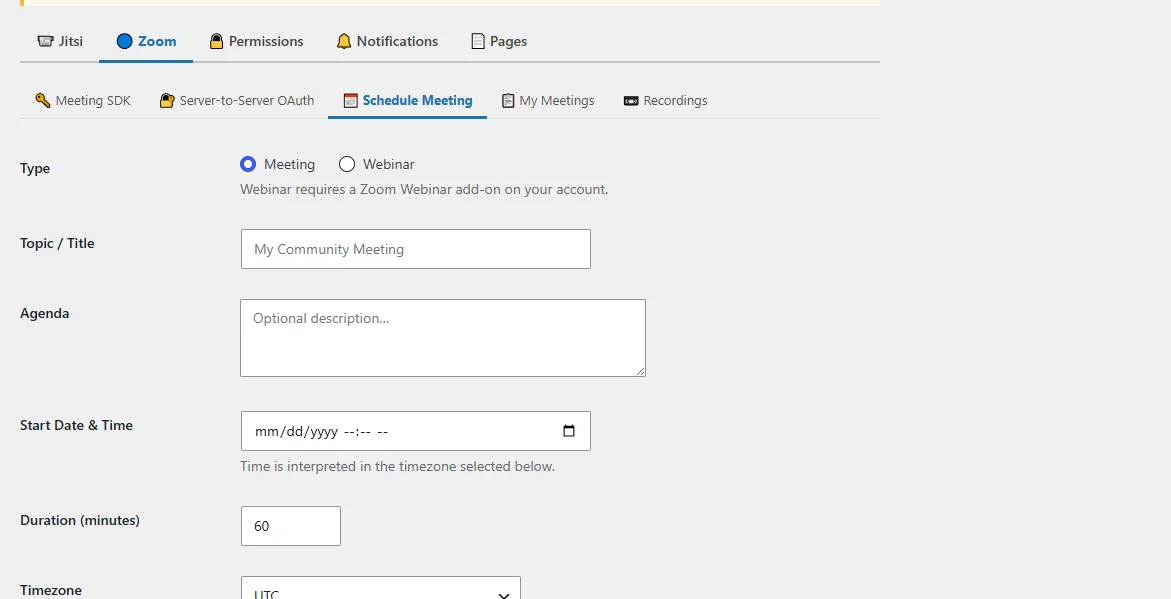This screenshot has width=1171, height=599.
Task: Select the Webinar type radio button
Action: point(347,164)
